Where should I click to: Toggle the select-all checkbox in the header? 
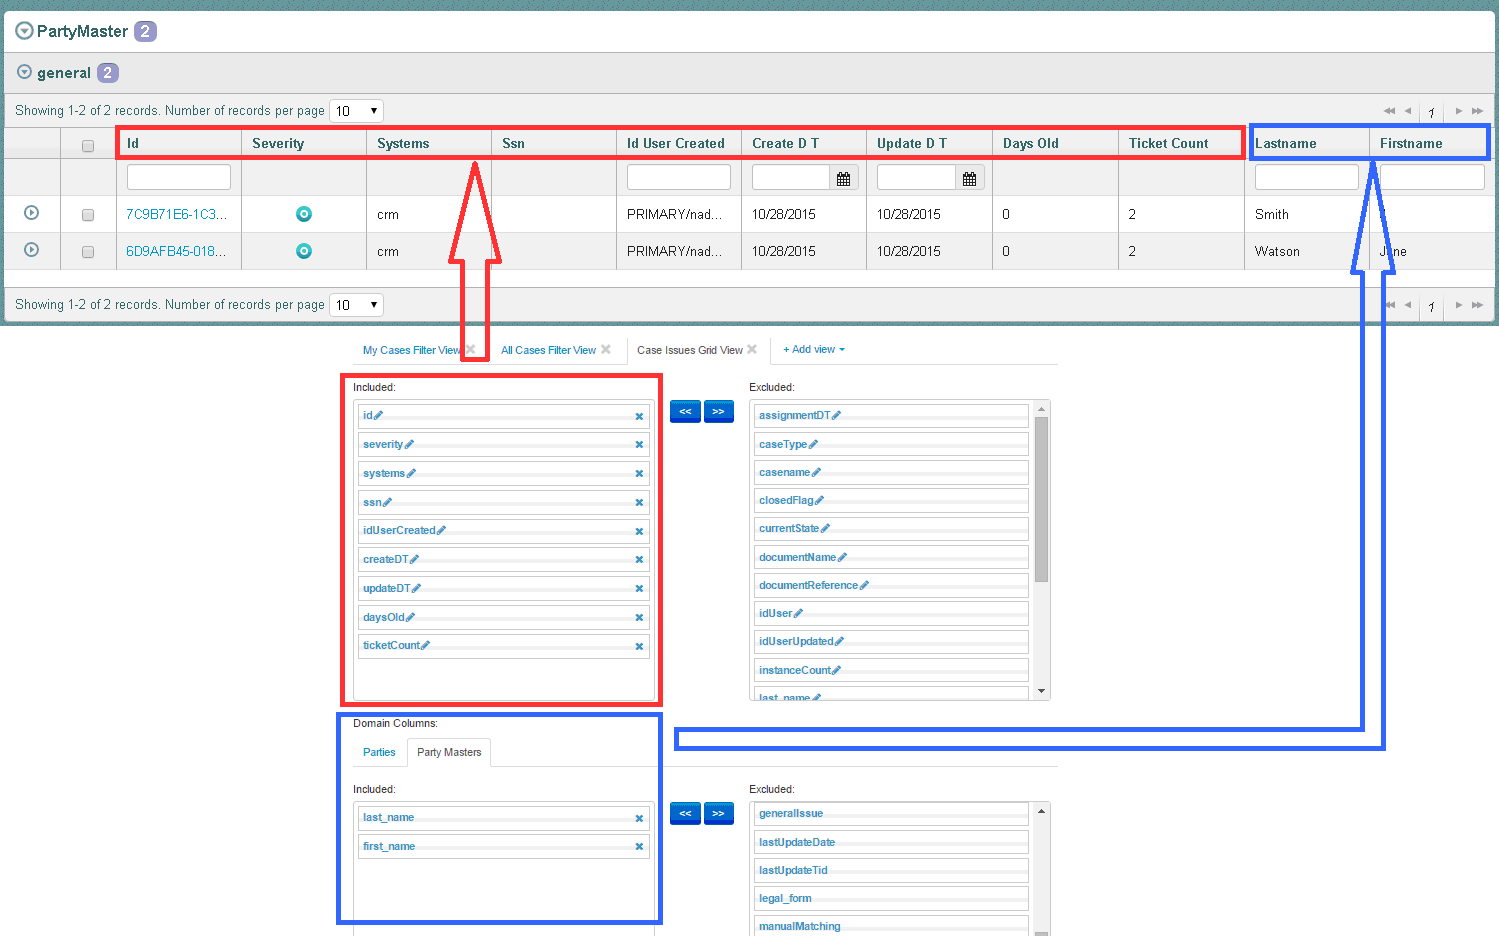point(88,145)
